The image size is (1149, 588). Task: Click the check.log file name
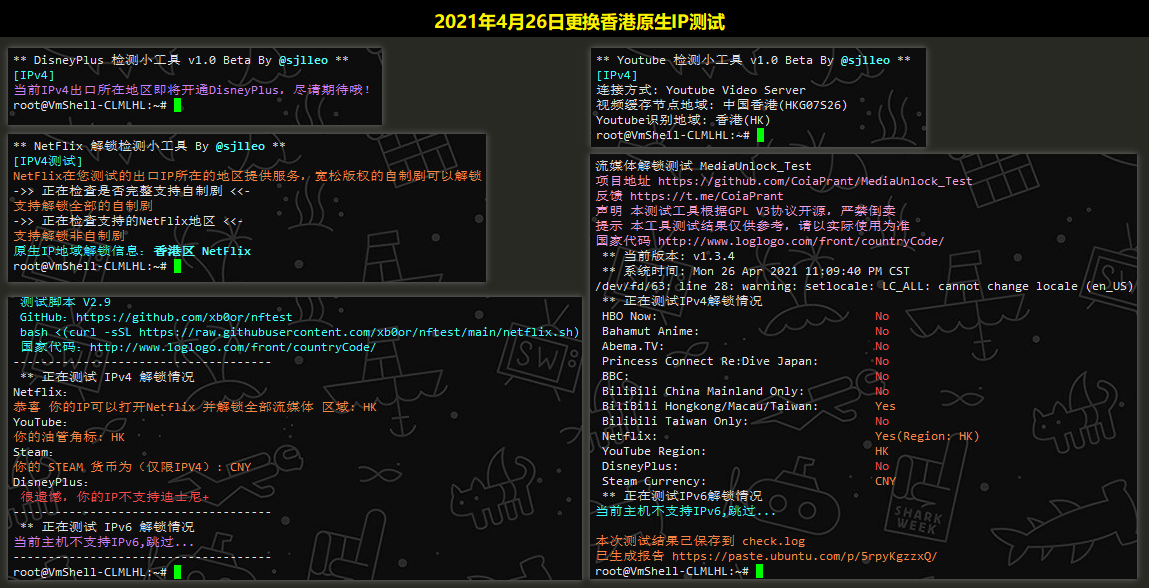773,542
